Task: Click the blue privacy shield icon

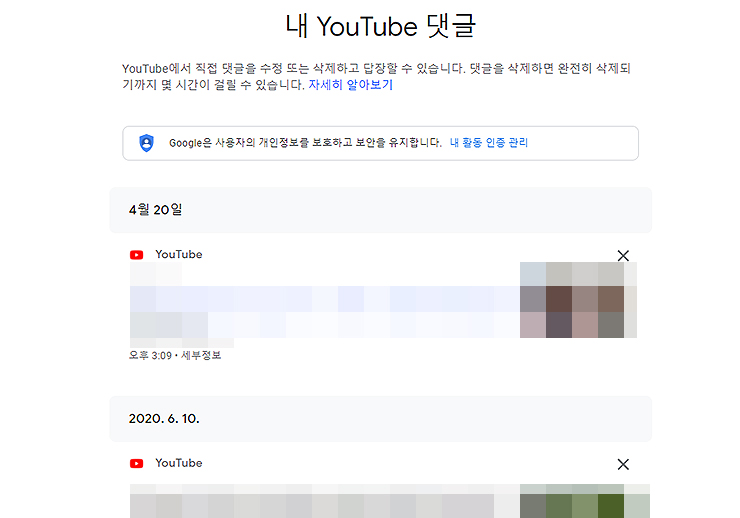Action: point(147,143)
